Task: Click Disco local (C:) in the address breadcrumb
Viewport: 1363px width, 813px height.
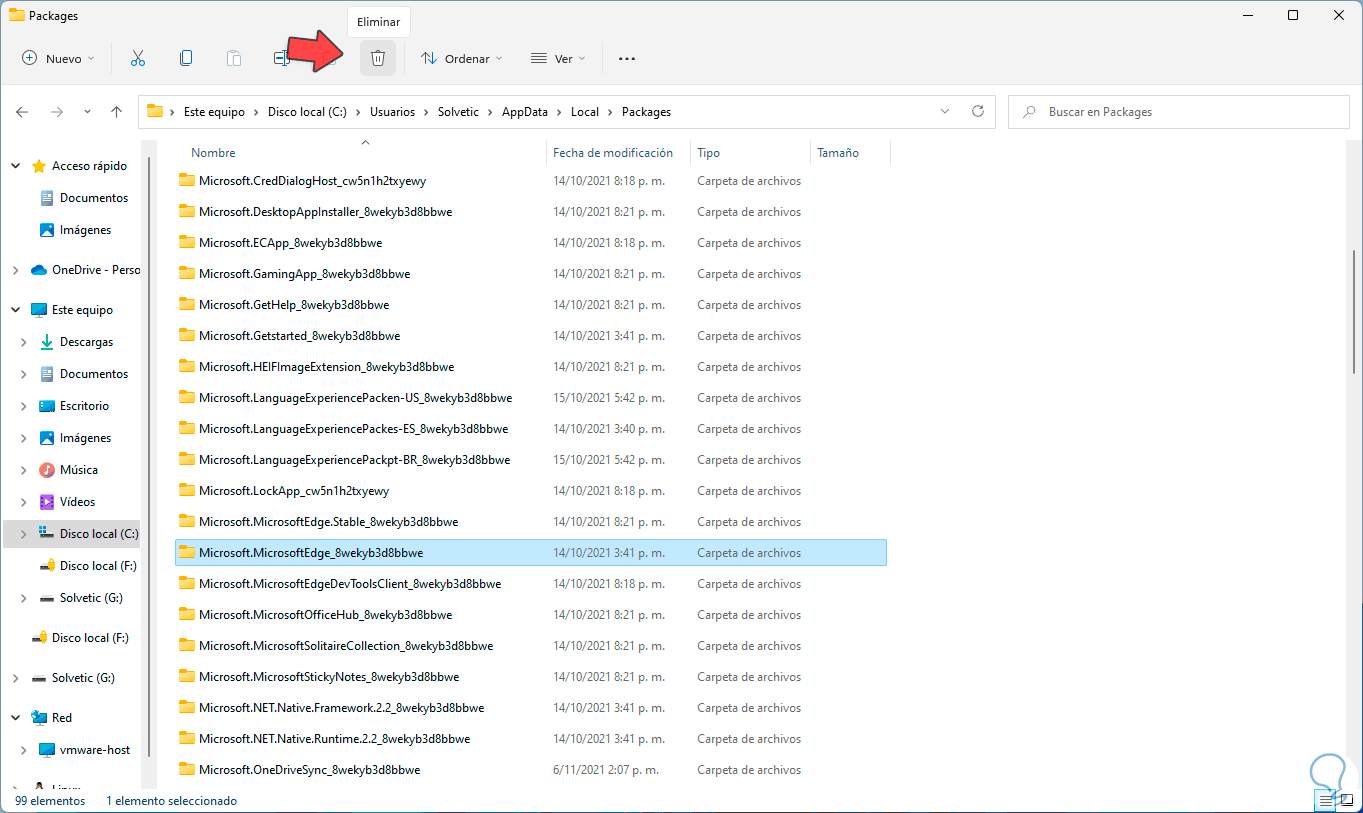Action: (x=307, y=112)
